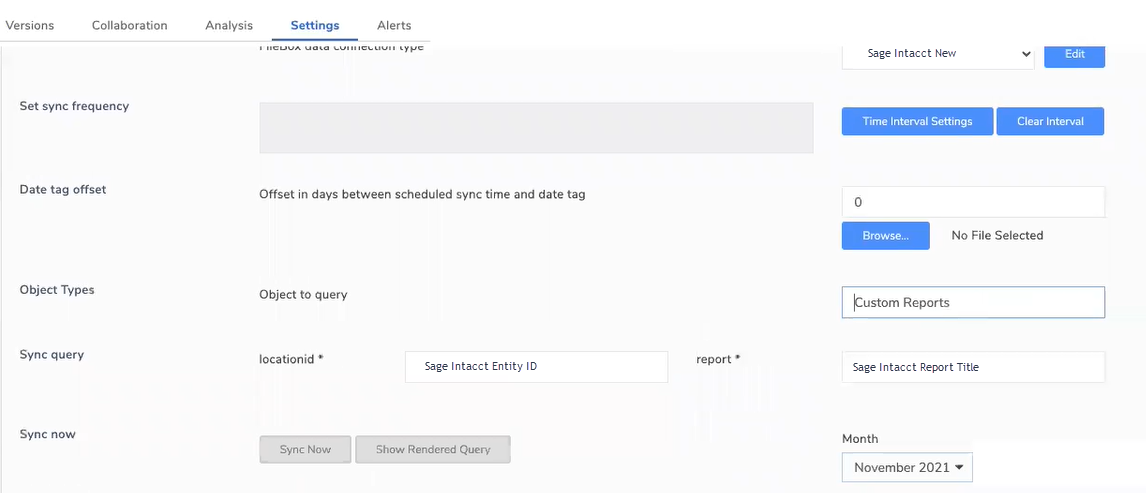The width and height of the screenshot is (1146, 493).
Task: Switch to the Collaboration tab
Action: coord(129,25)
